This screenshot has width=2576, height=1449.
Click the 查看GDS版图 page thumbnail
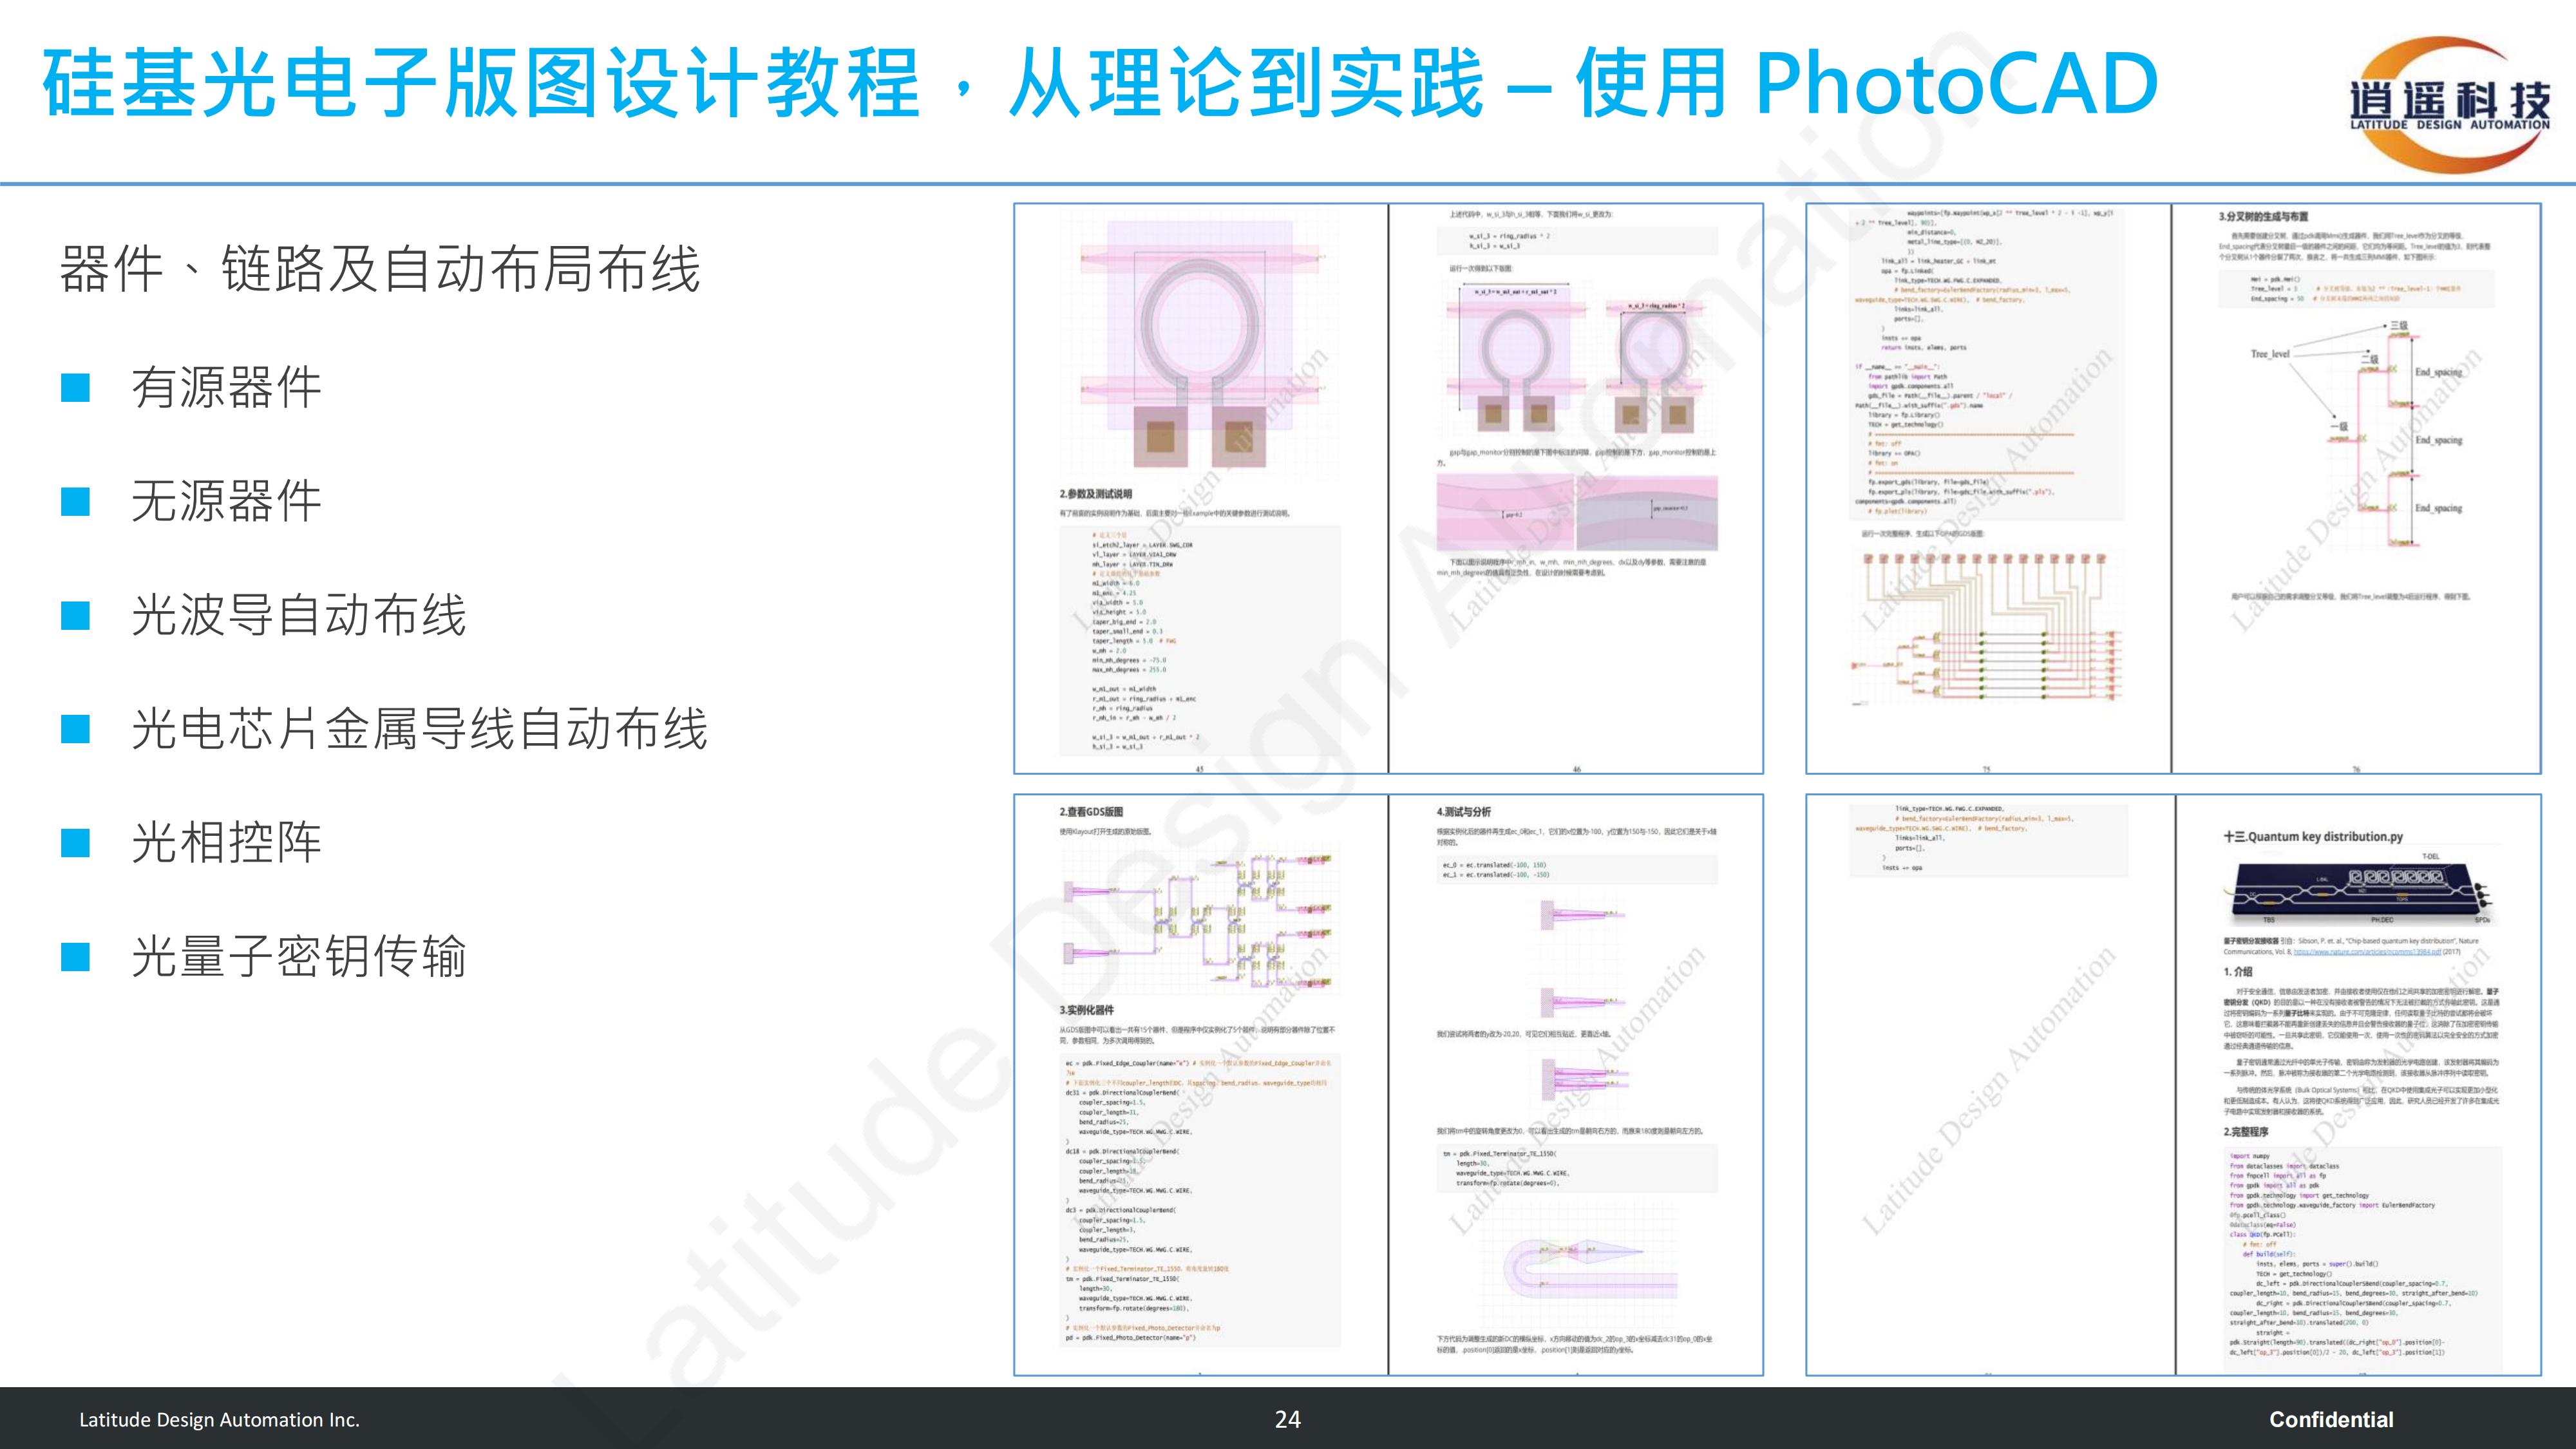(1200, 1085)
